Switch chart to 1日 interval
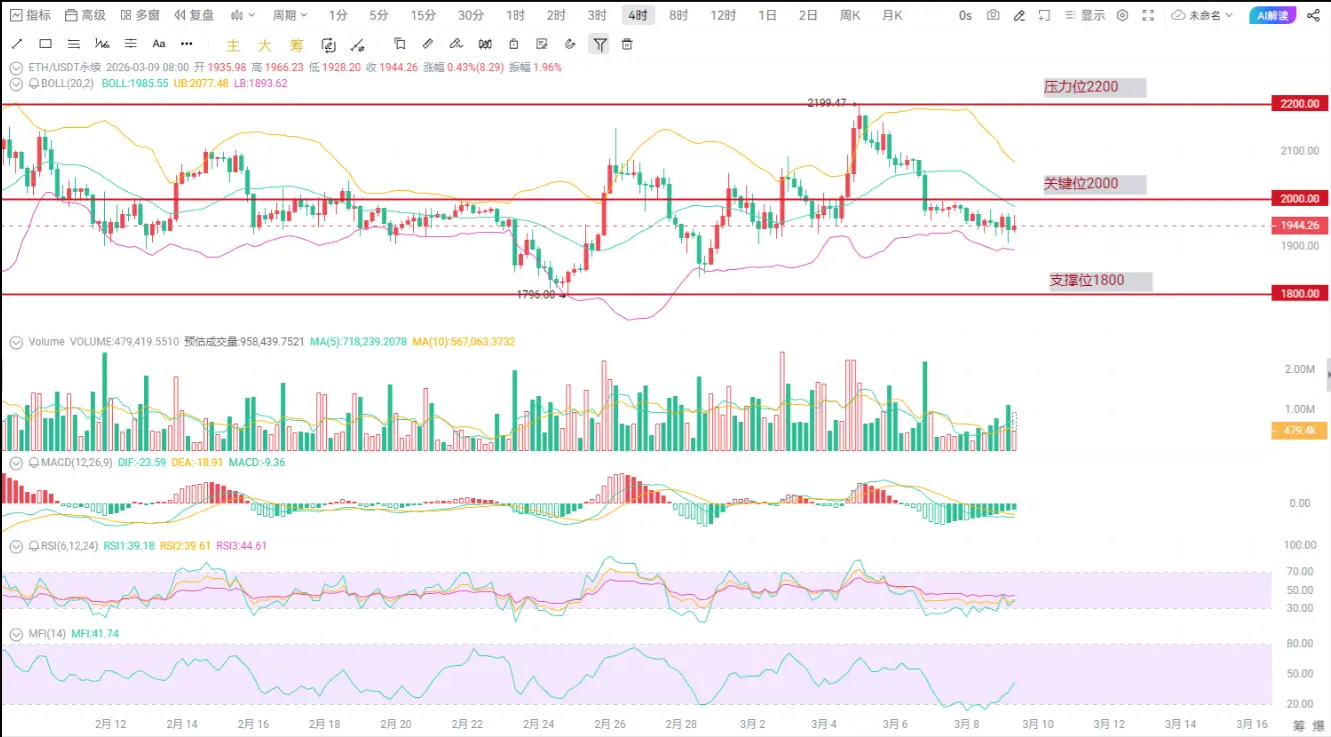Viewport: 1331px width, 737px height. 767,15
